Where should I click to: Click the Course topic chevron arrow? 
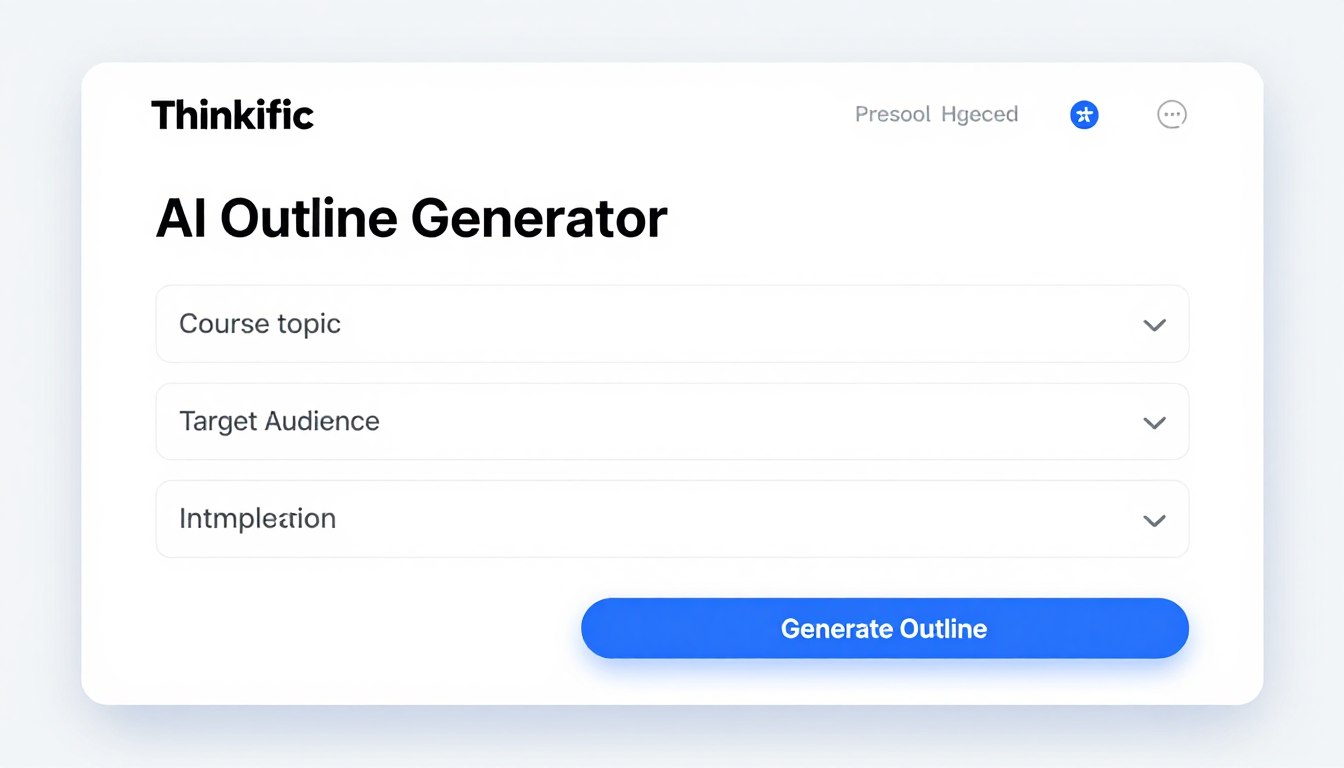coord(1154,324)
